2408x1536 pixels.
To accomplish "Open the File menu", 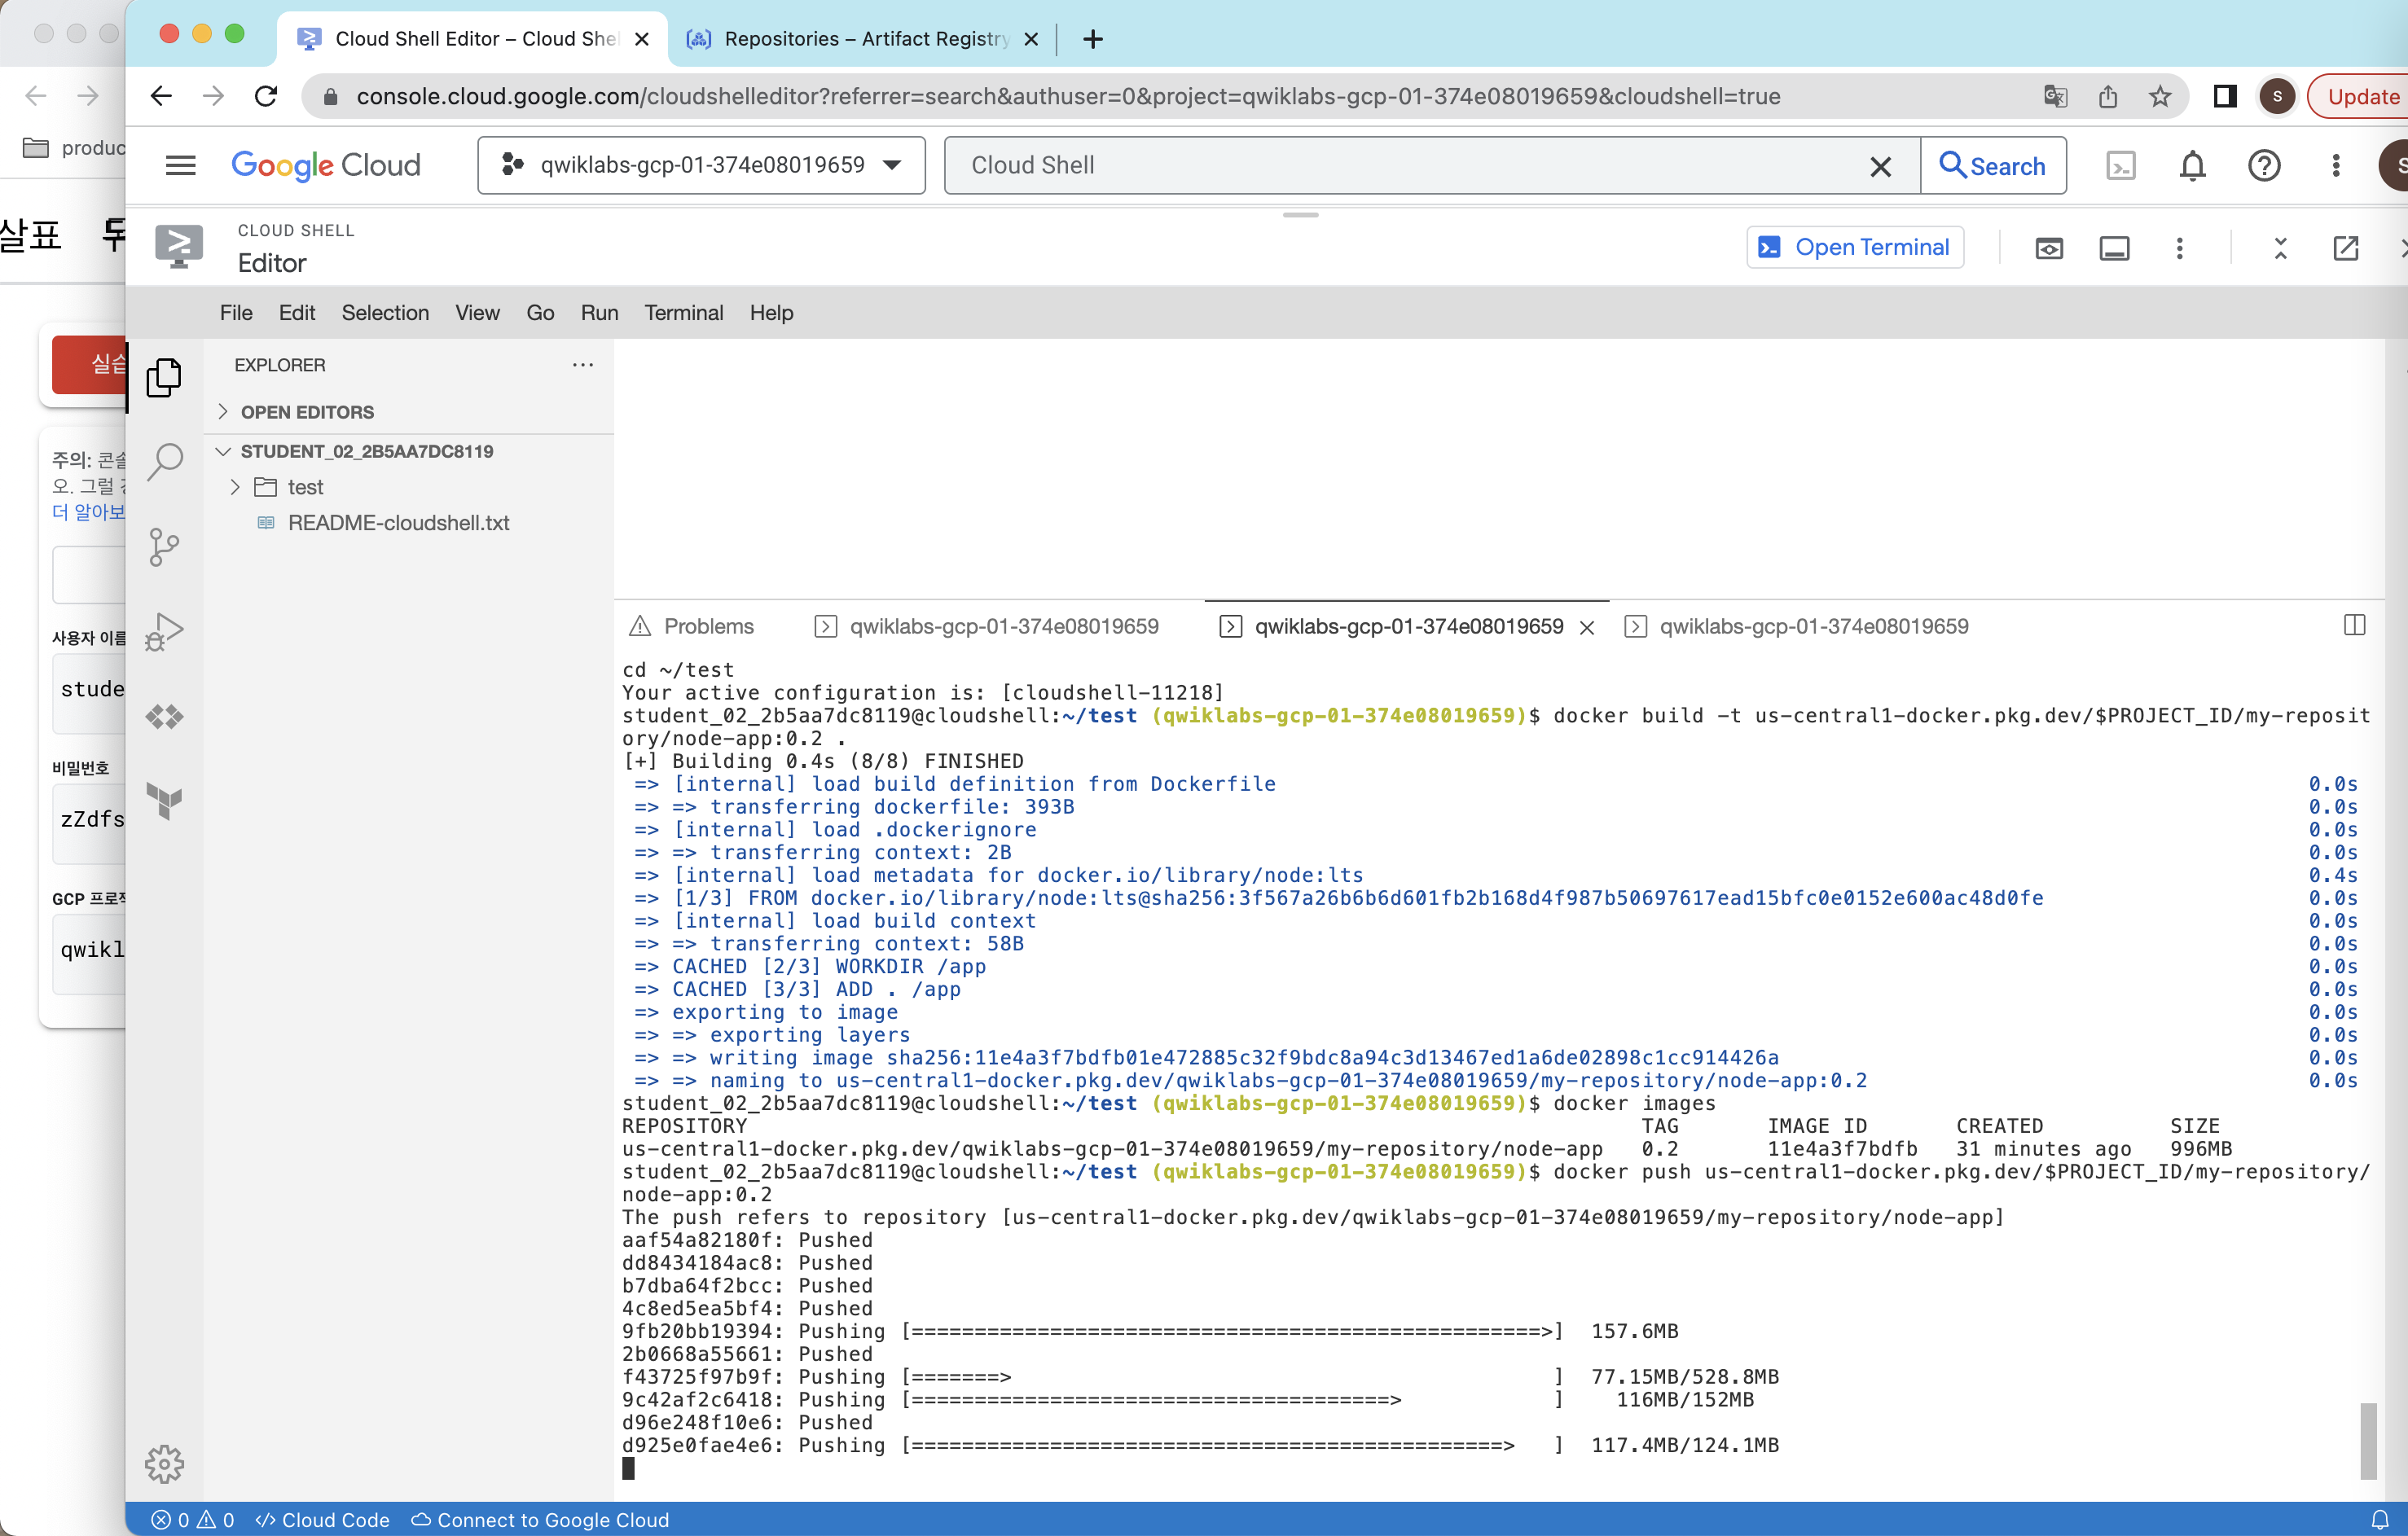I will click(236, 313).
